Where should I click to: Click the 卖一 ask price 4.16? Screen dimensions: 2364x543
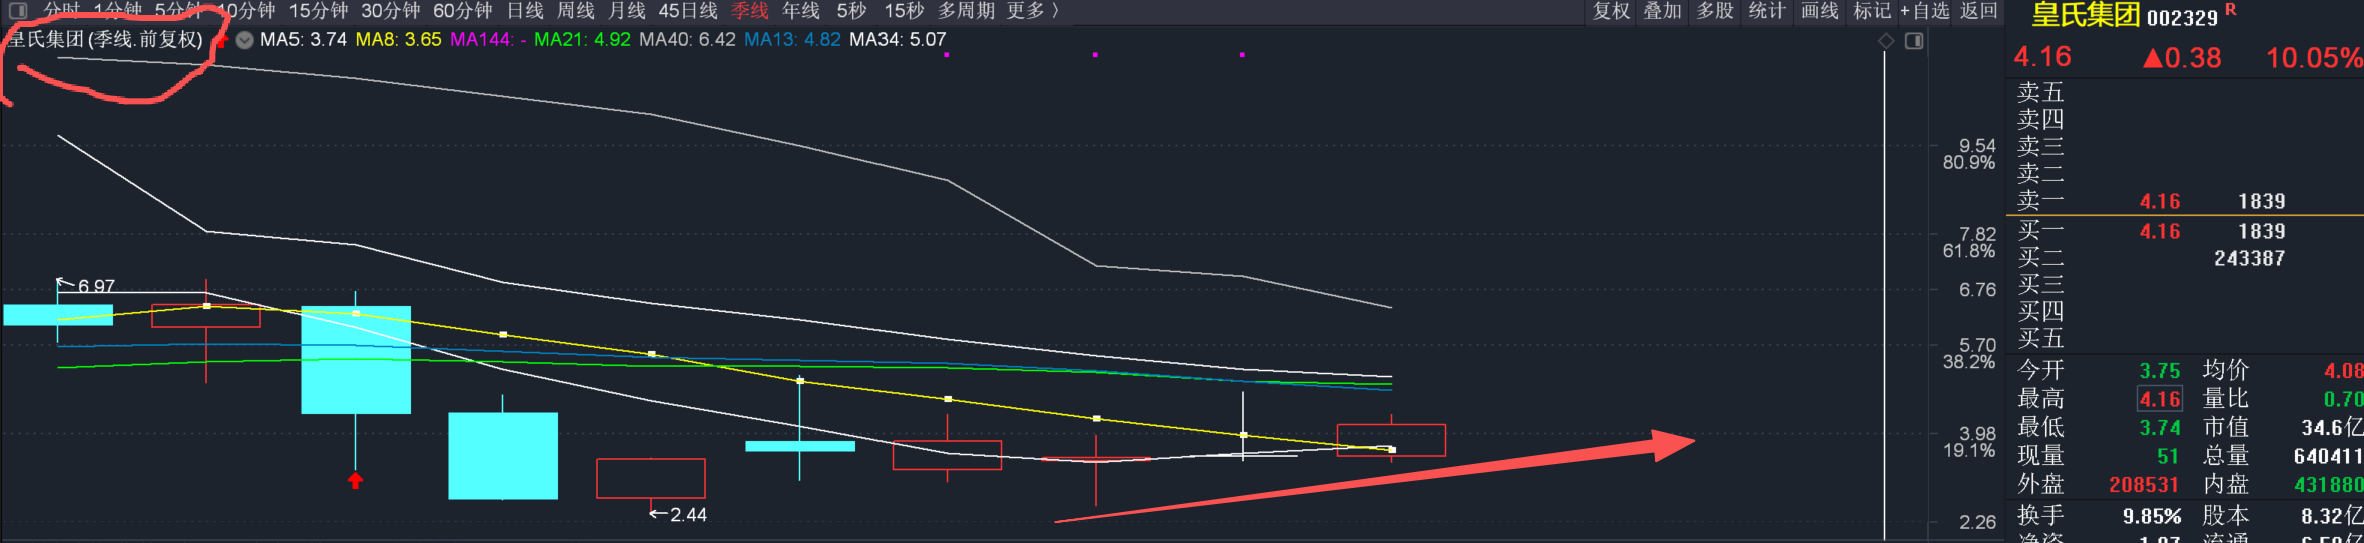pos(2159,202)
